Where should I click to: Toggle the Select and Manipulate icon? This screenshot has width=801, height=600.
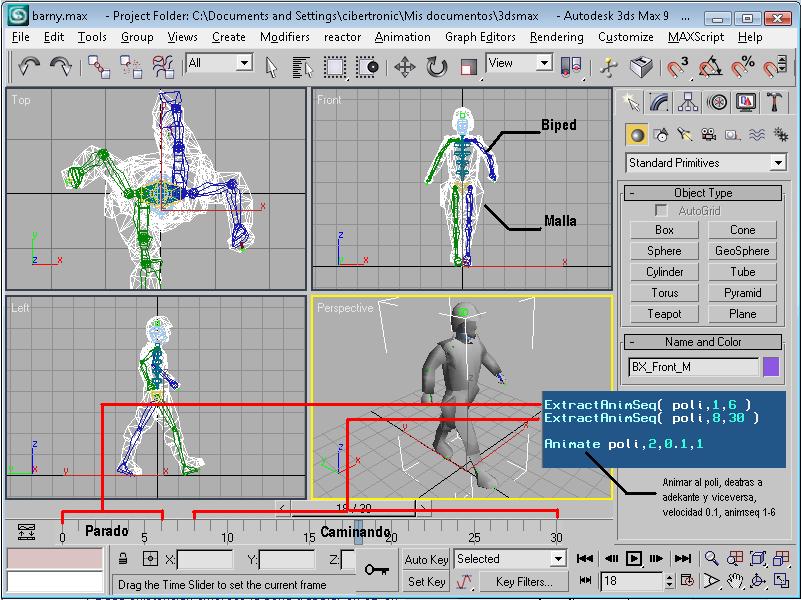point(609,67)
